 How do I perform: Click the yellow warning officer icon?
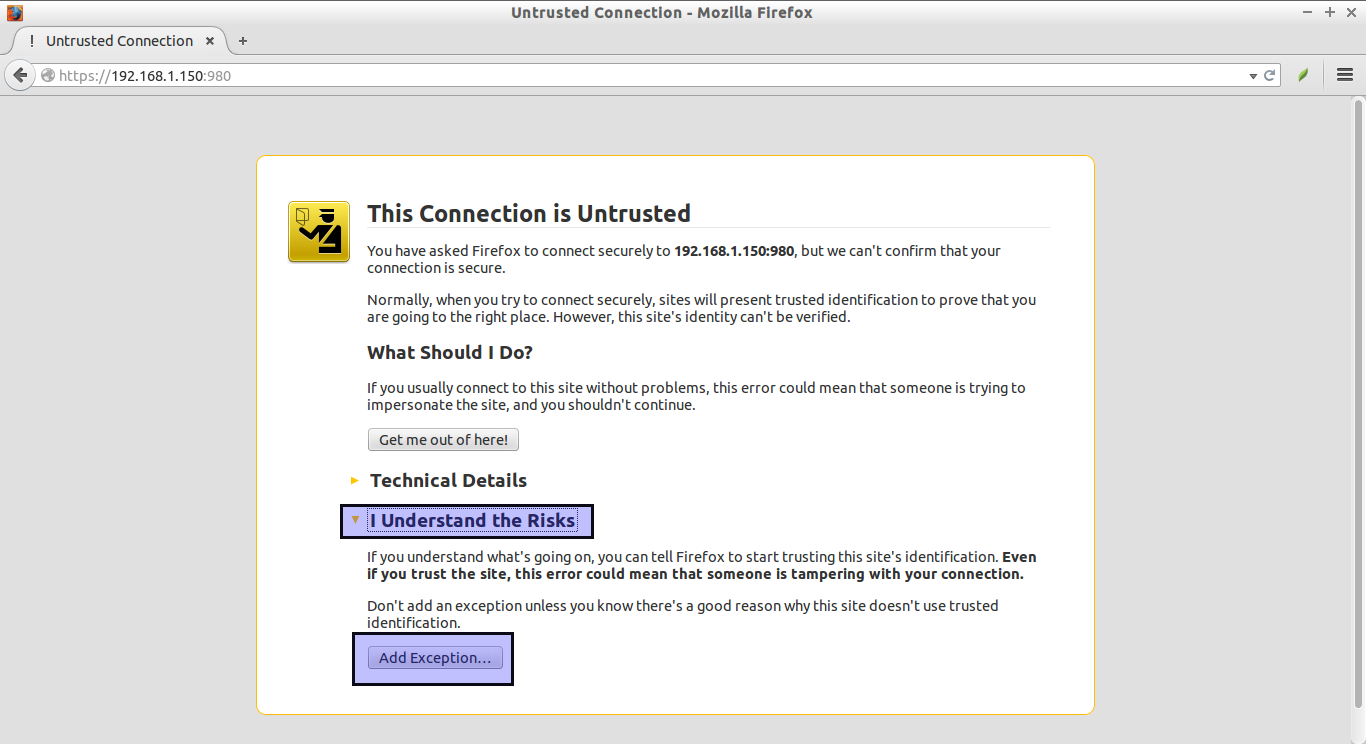(319, 232)
